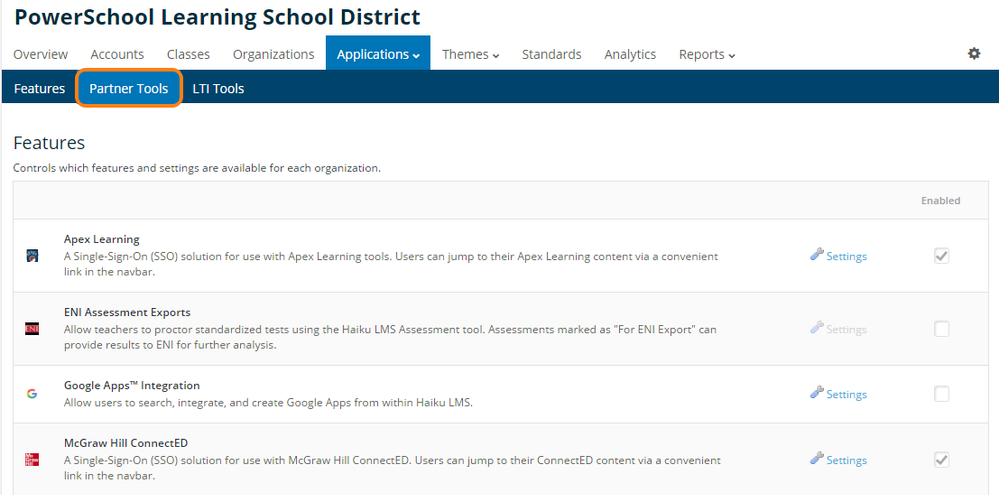Go to the Analytics menu item
The width and height of the screenshot is (999, 495).
pyautogui.click(x=630, y=54)
